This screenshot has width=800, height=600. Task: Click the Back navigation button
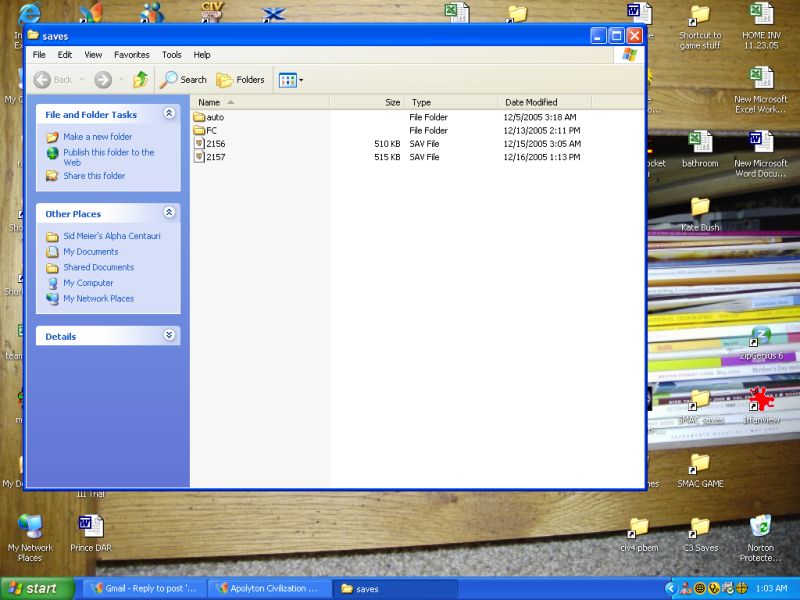coord(54,80)
